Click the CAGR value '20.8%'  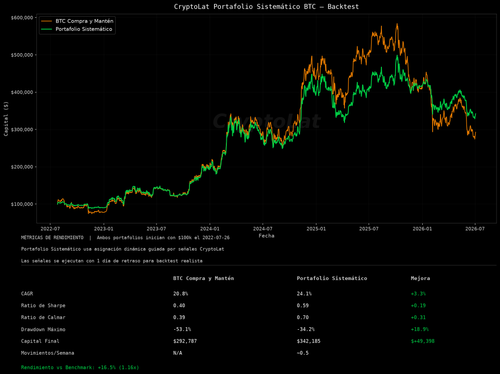(x=181, y=294)
